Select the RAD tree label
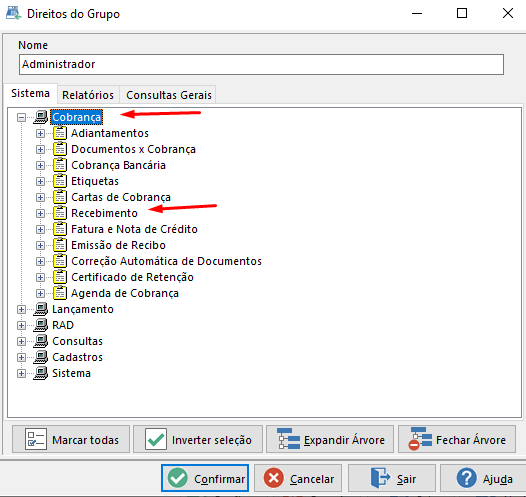The image size is (526, 497). tap(63, 325)
